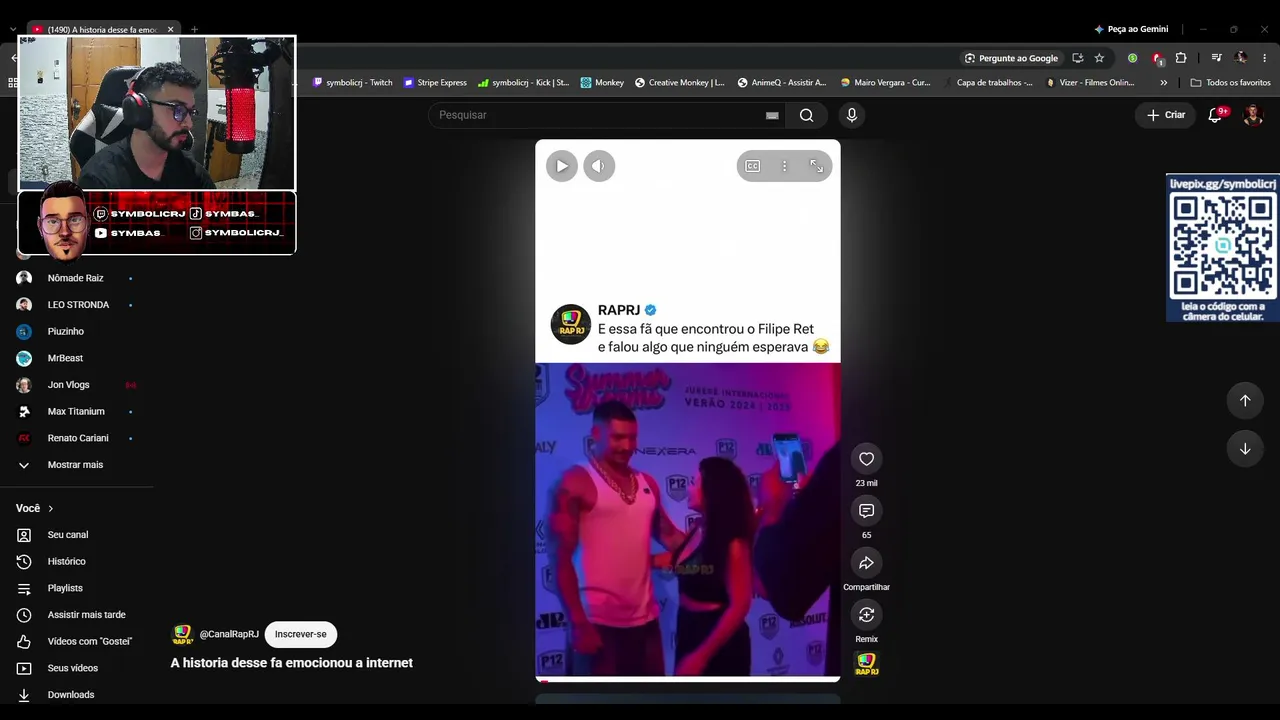The width and height of the screenshot is (1280, 720).
Task: Expand the Você section header
Action: tap(35, 508)
